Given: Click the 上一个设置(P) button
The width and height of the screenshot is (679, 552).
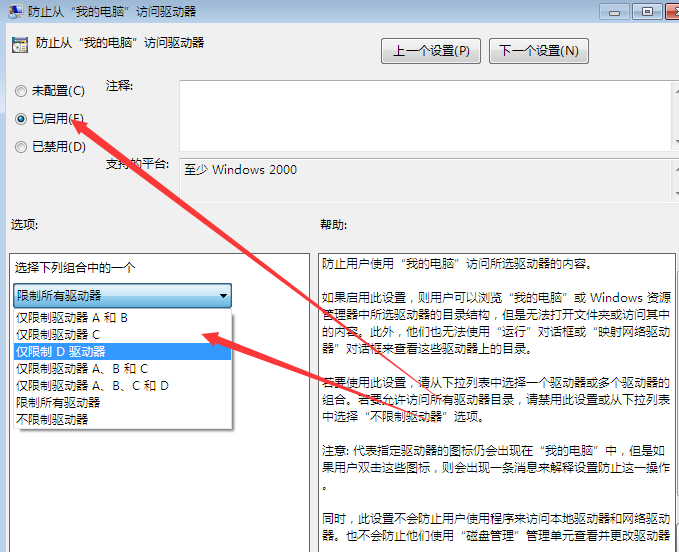Looking at the screenshot, I should pos(431,51).
